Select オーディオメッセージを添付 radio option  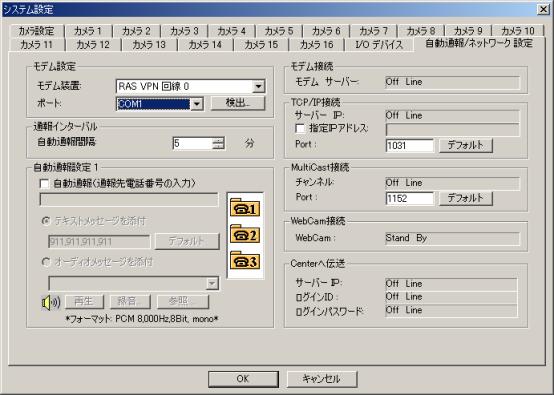coord(46,262)
